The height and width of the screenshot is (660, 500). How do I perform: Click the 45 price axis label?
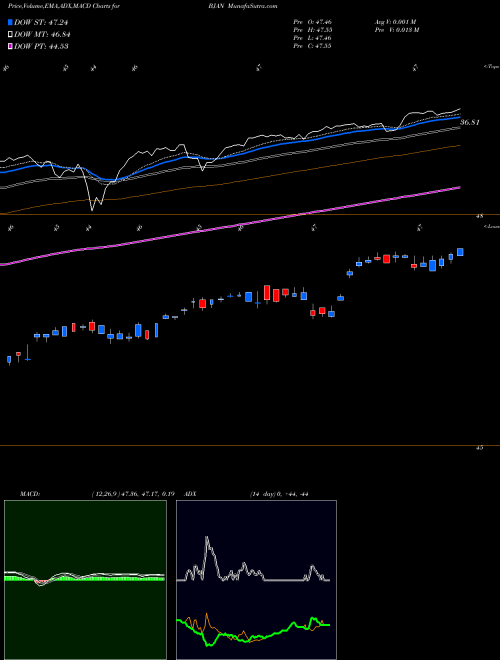pyautogui.click(x=479, y=448)
